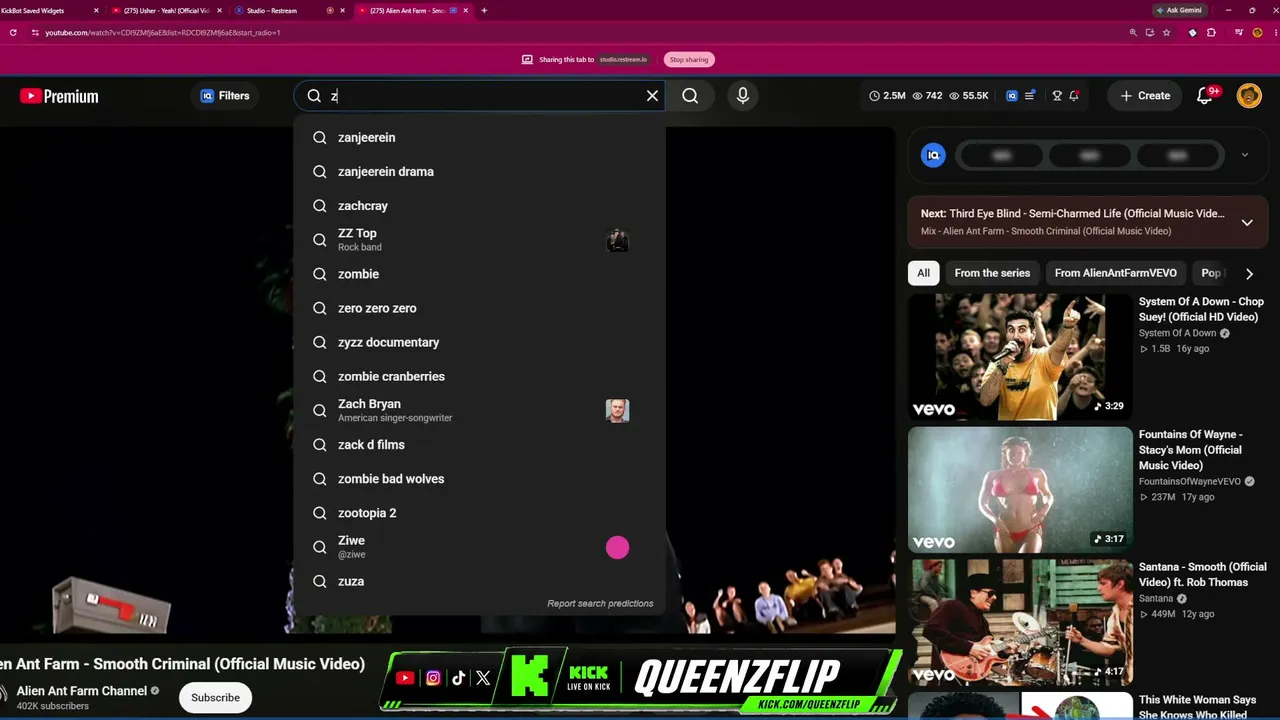Expand the Next: Third Eye Blind mix panel
This screenshot has width=1280, height=720.
1247,222
